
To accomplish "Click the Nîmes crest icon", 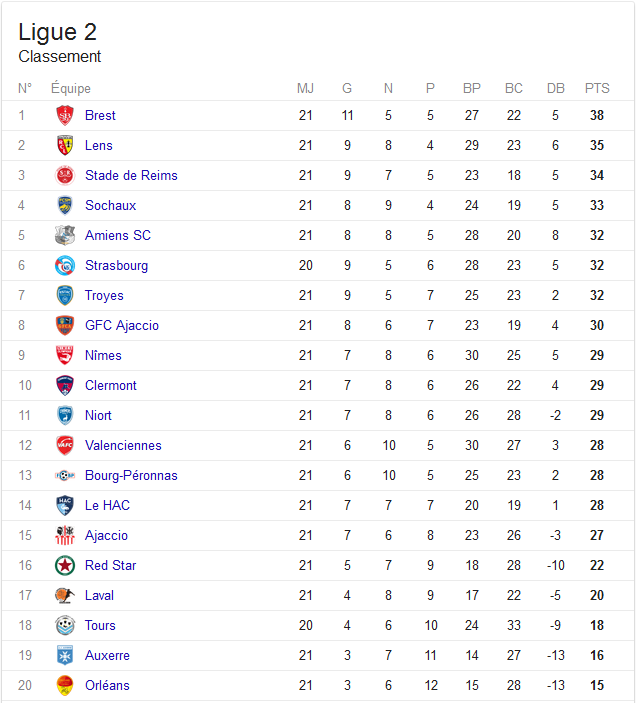I will click(65, 355).
